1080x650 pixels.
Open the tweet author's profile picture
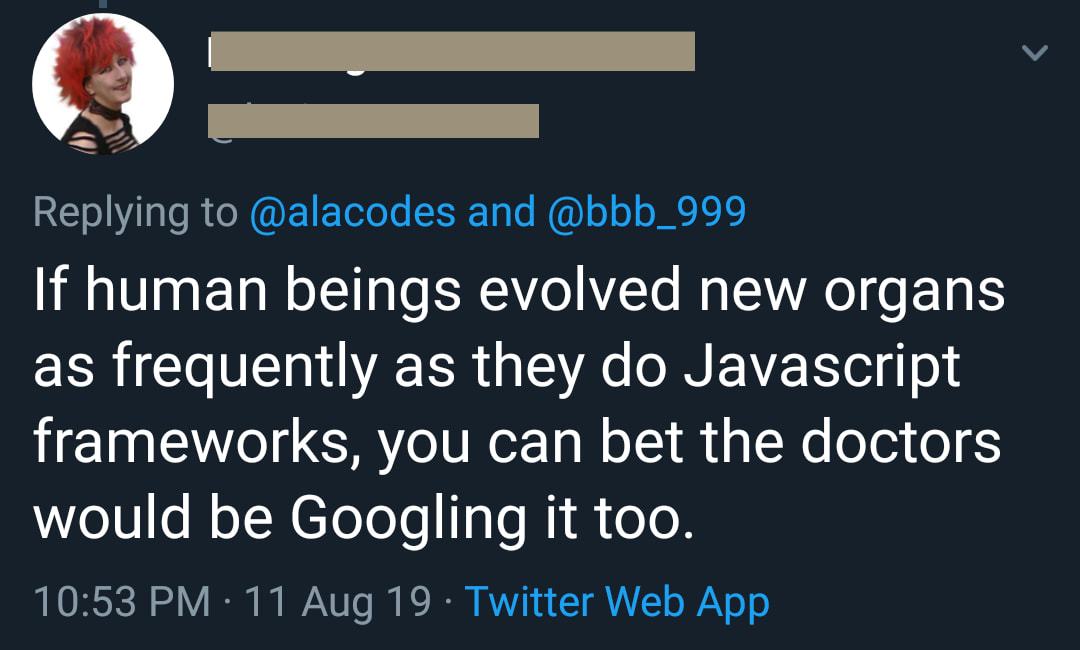(x=103, y=84)
